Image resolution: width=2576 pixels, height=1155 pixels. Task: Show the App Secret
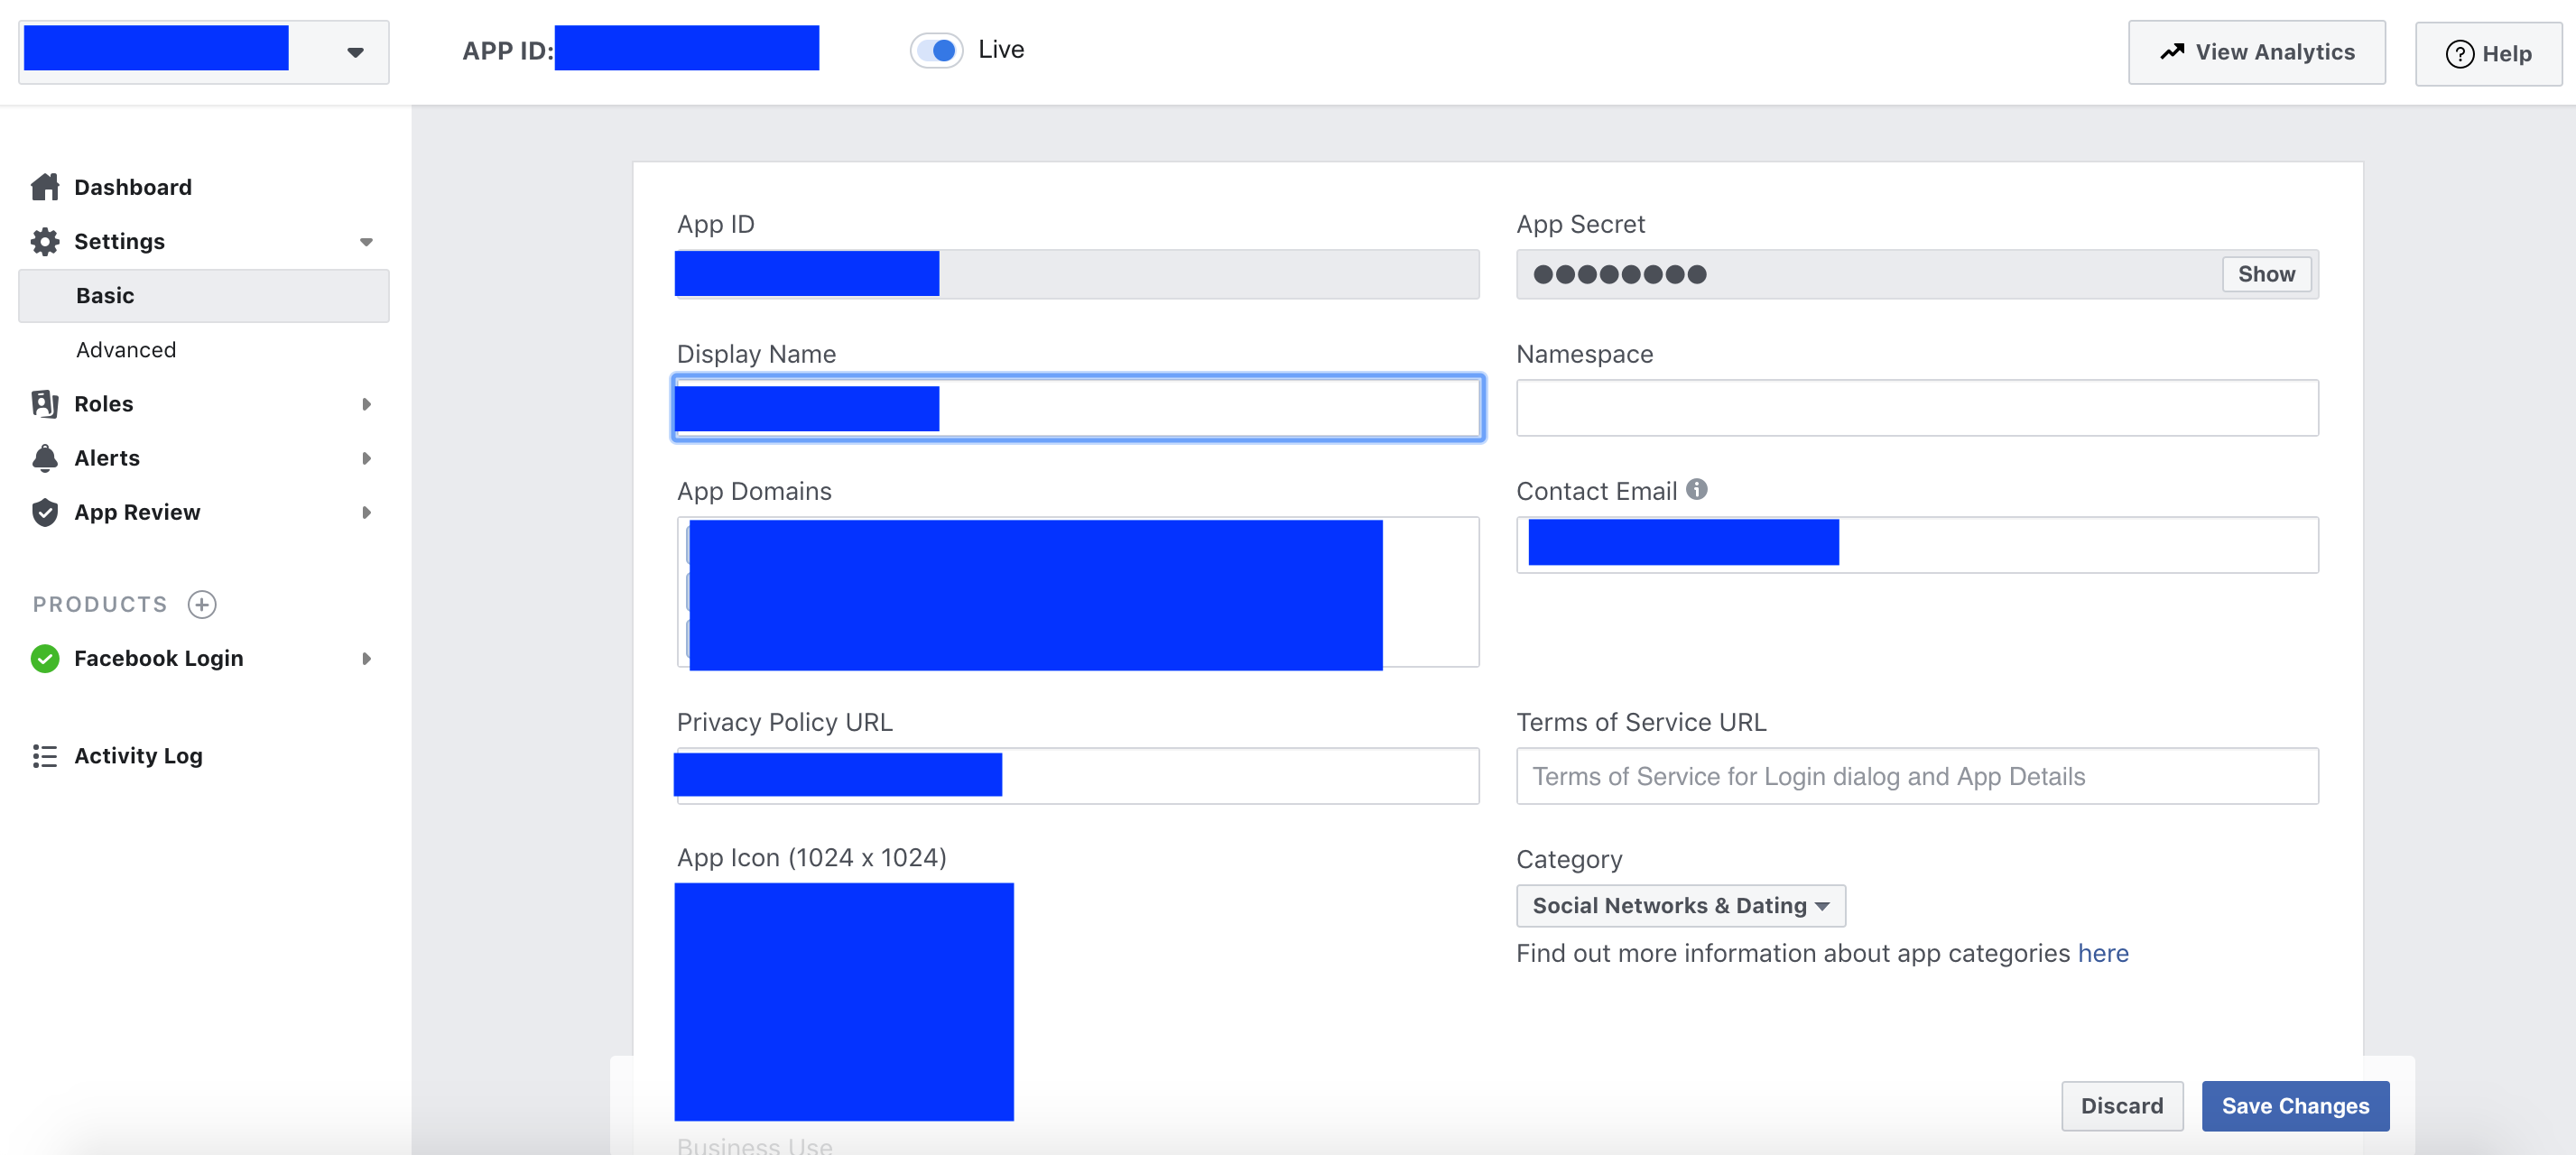click(2265, 274)
